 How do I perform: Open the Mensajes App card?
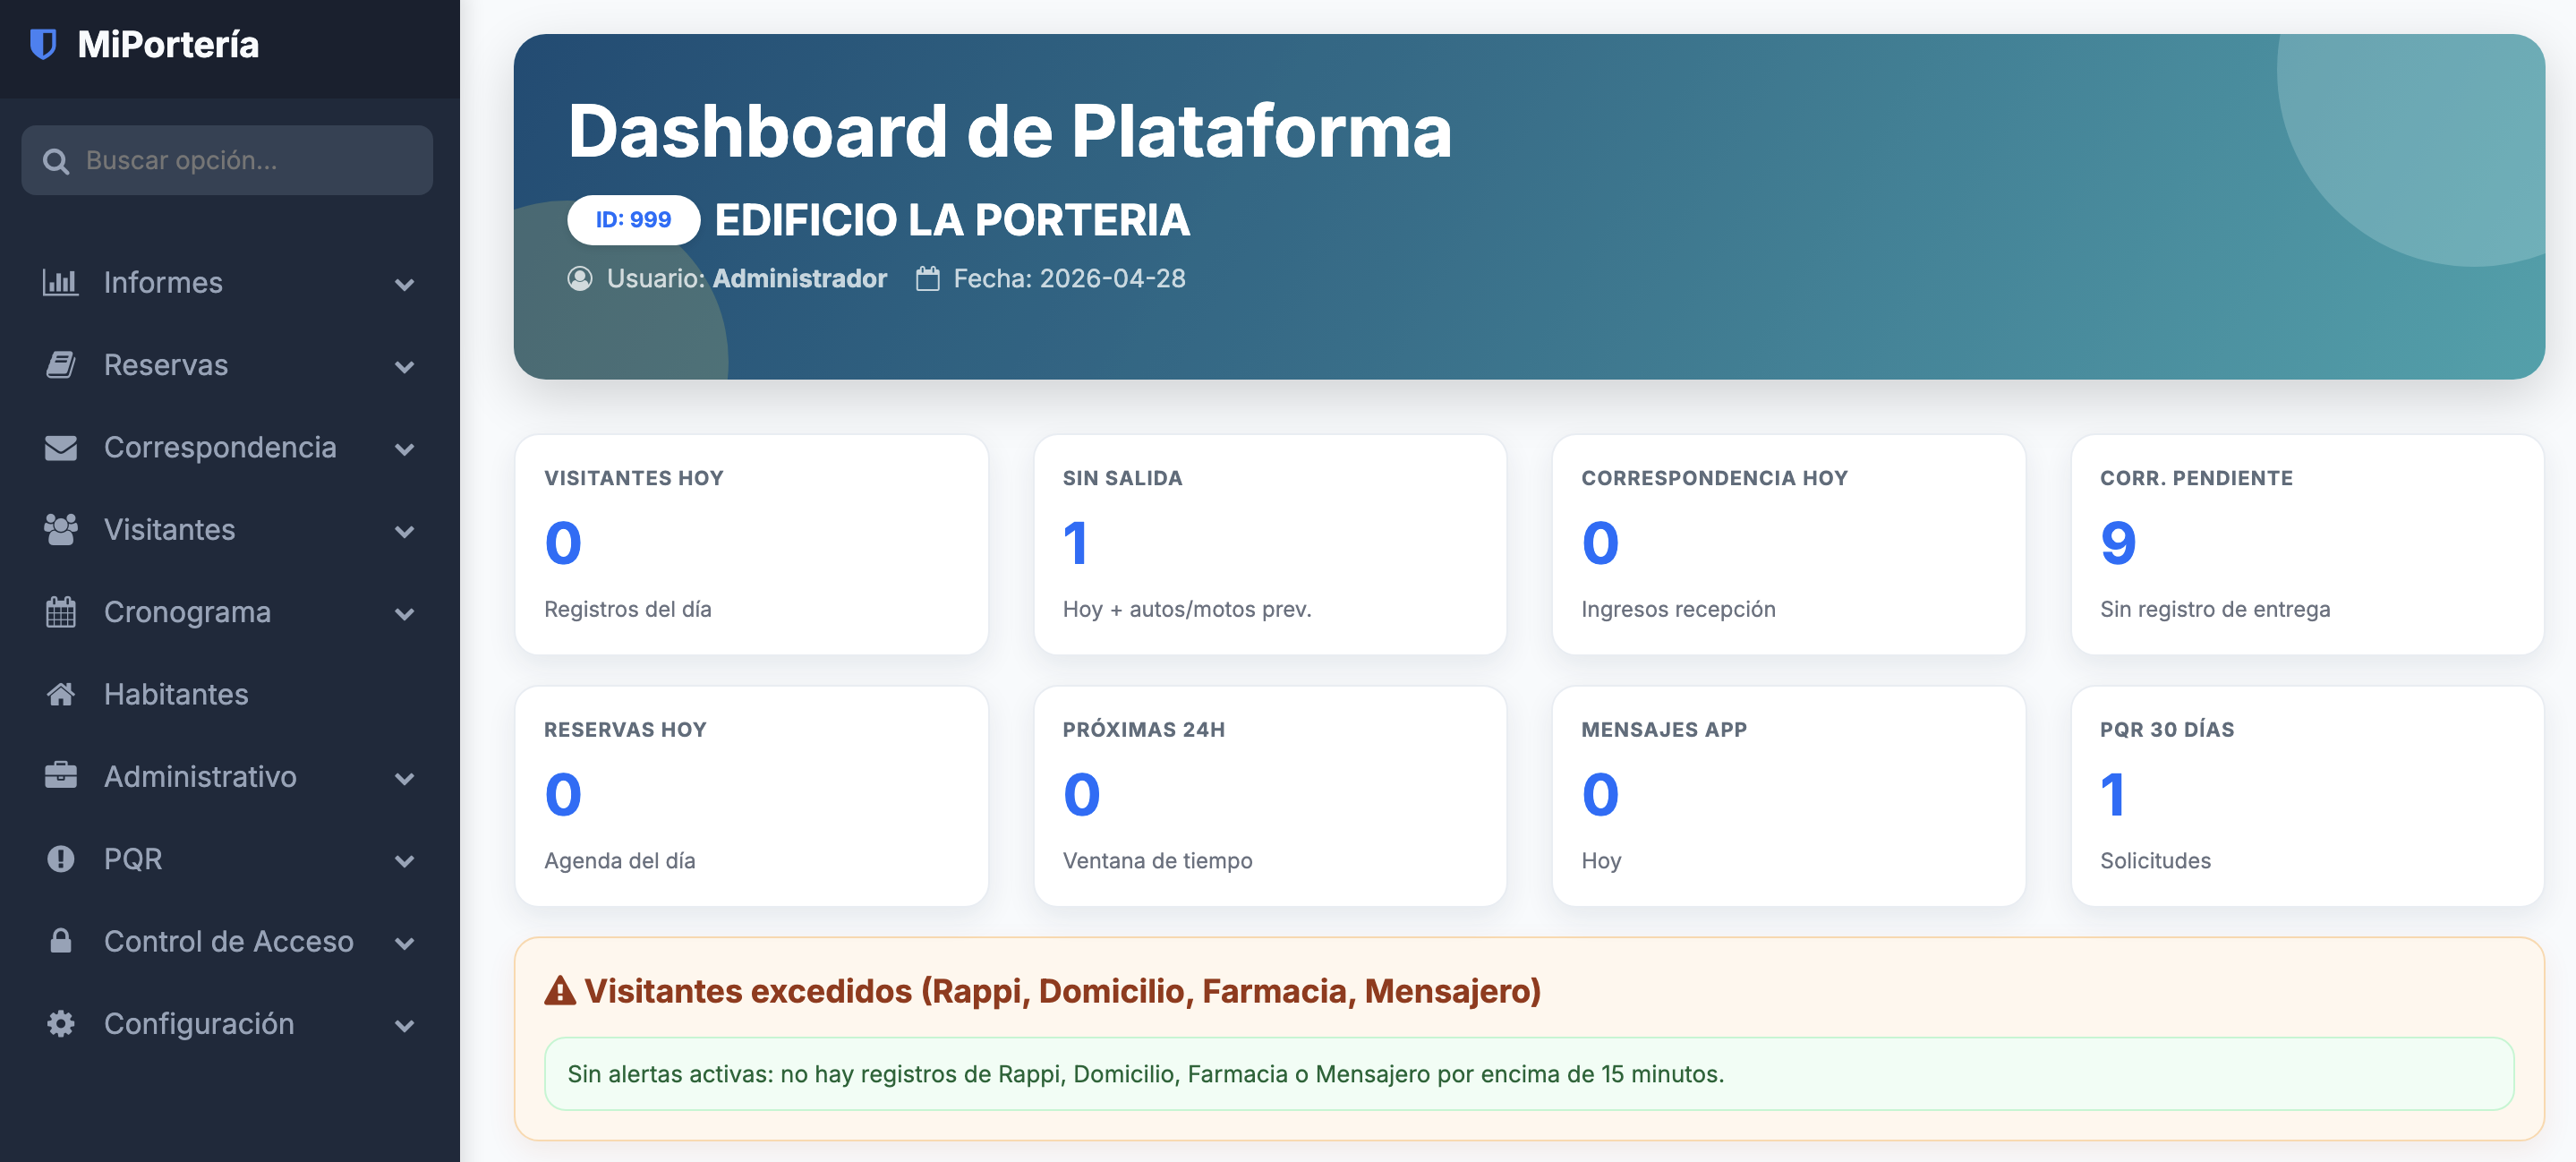click(1788, 796)
